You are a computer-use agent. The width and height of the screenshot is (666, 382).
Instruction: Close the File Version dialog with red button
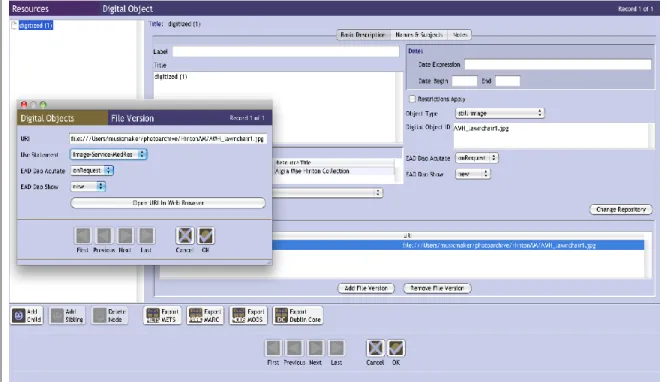point(24,105)
